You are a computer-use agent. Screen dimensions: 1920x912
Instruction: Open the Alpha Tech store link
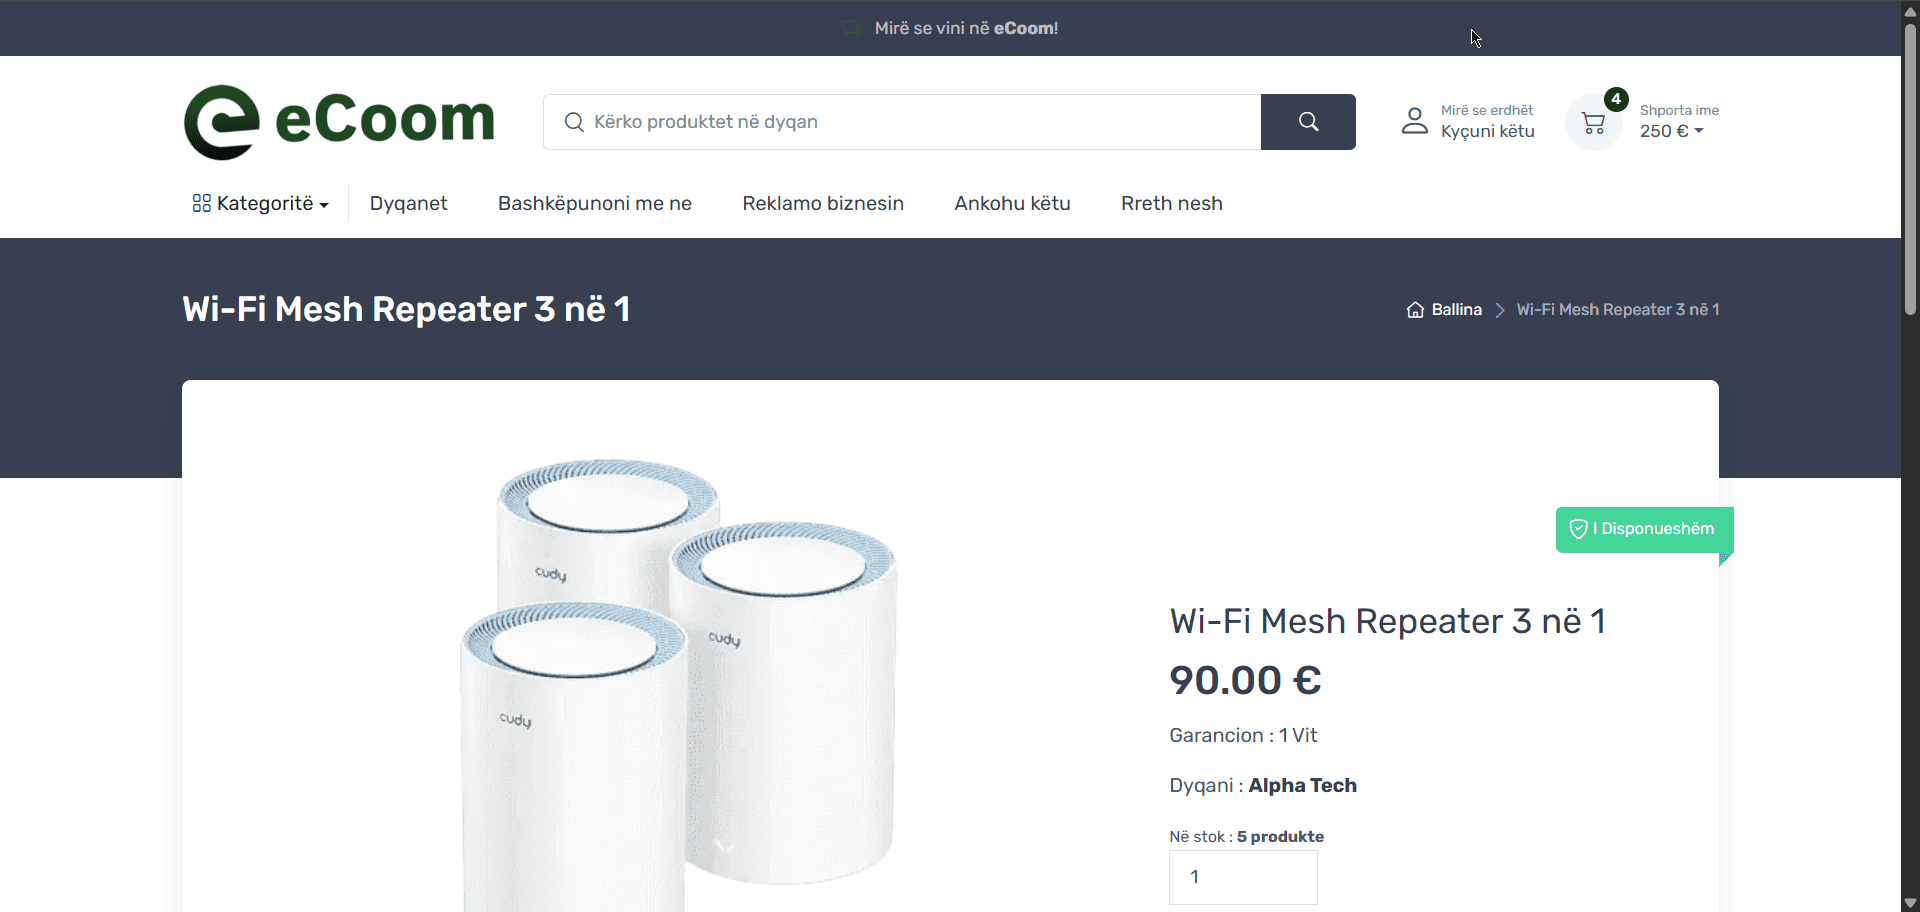pos(1302,785)
